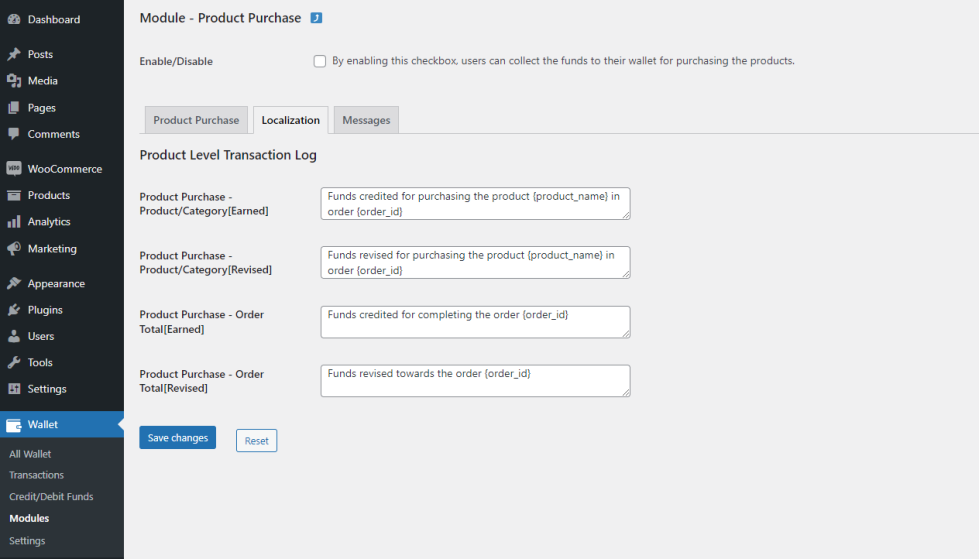Click the Posts pushpin icon
This screenshot has width=979, height=559.
(14, 54)
